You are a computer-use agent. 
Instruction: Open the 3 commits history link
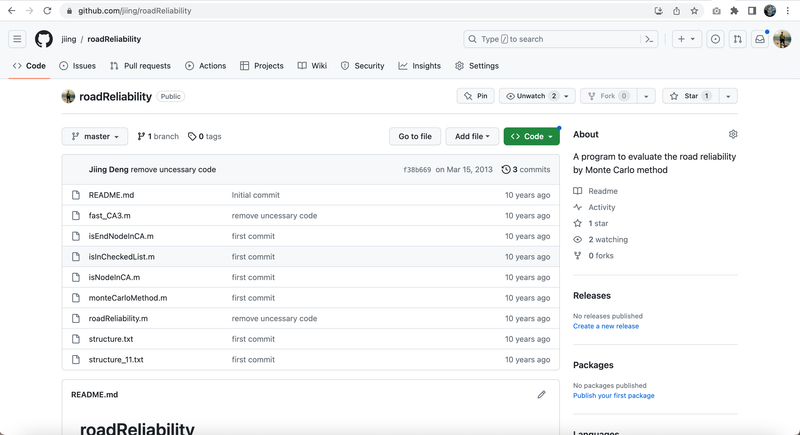pos(526,170)
